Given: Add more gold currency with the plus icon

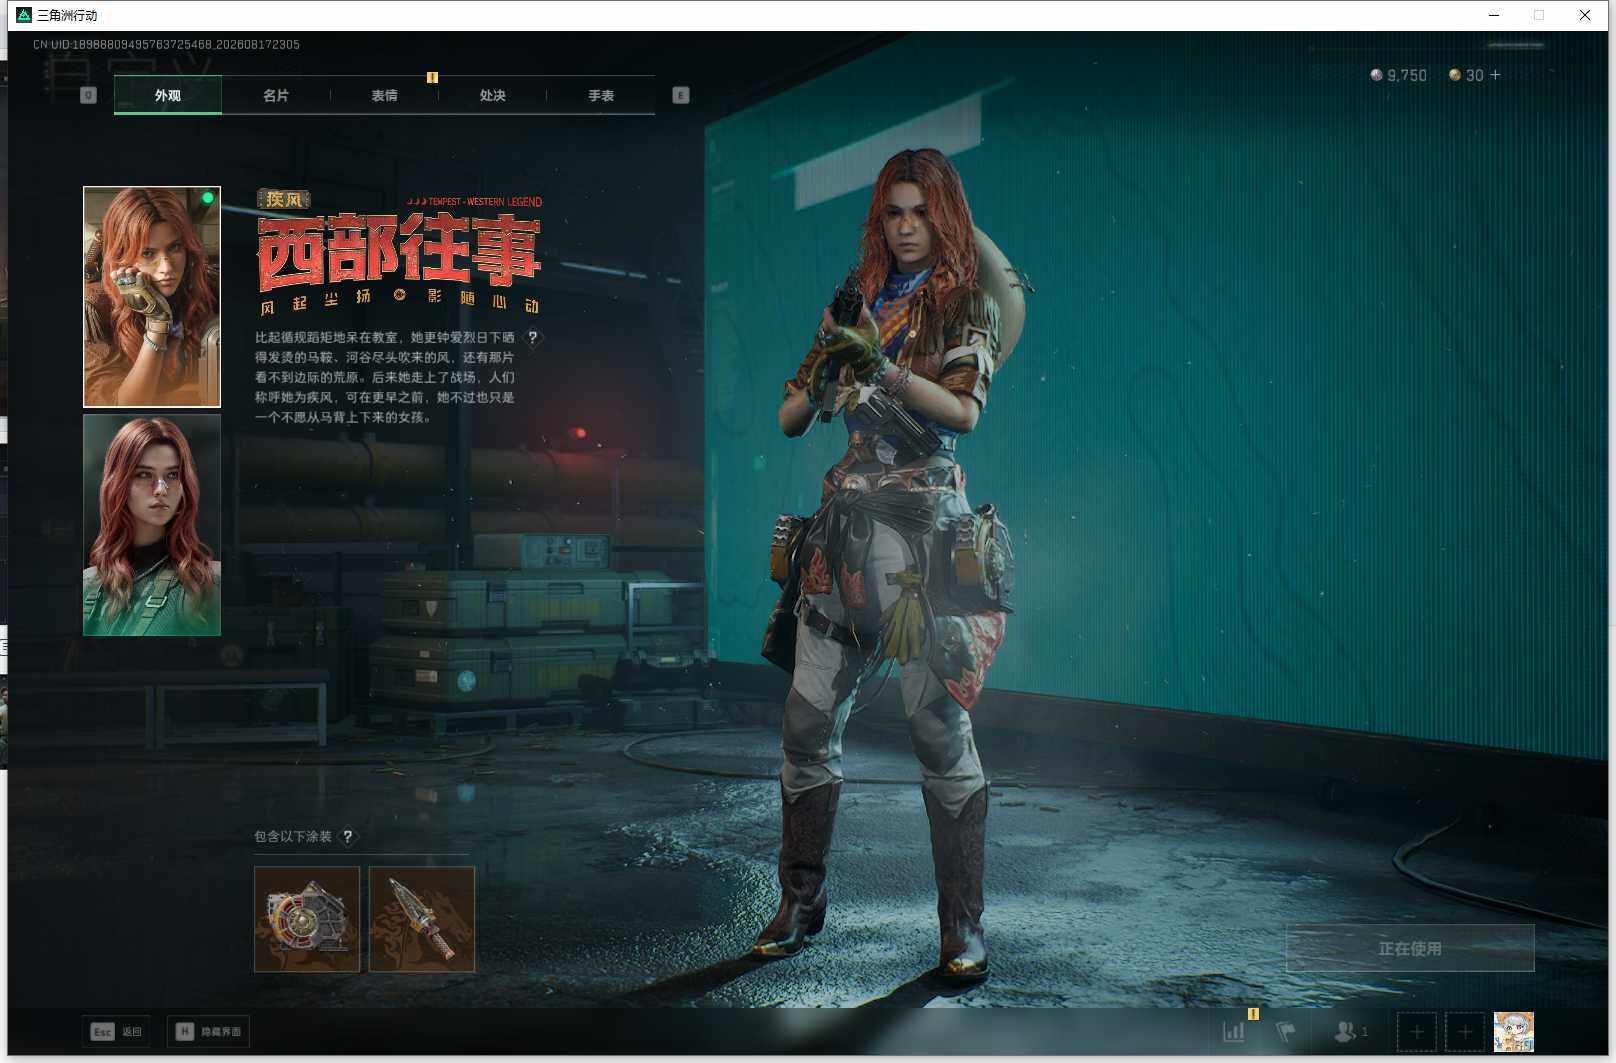Looking at the screenshot, I should click(1496, 75).
